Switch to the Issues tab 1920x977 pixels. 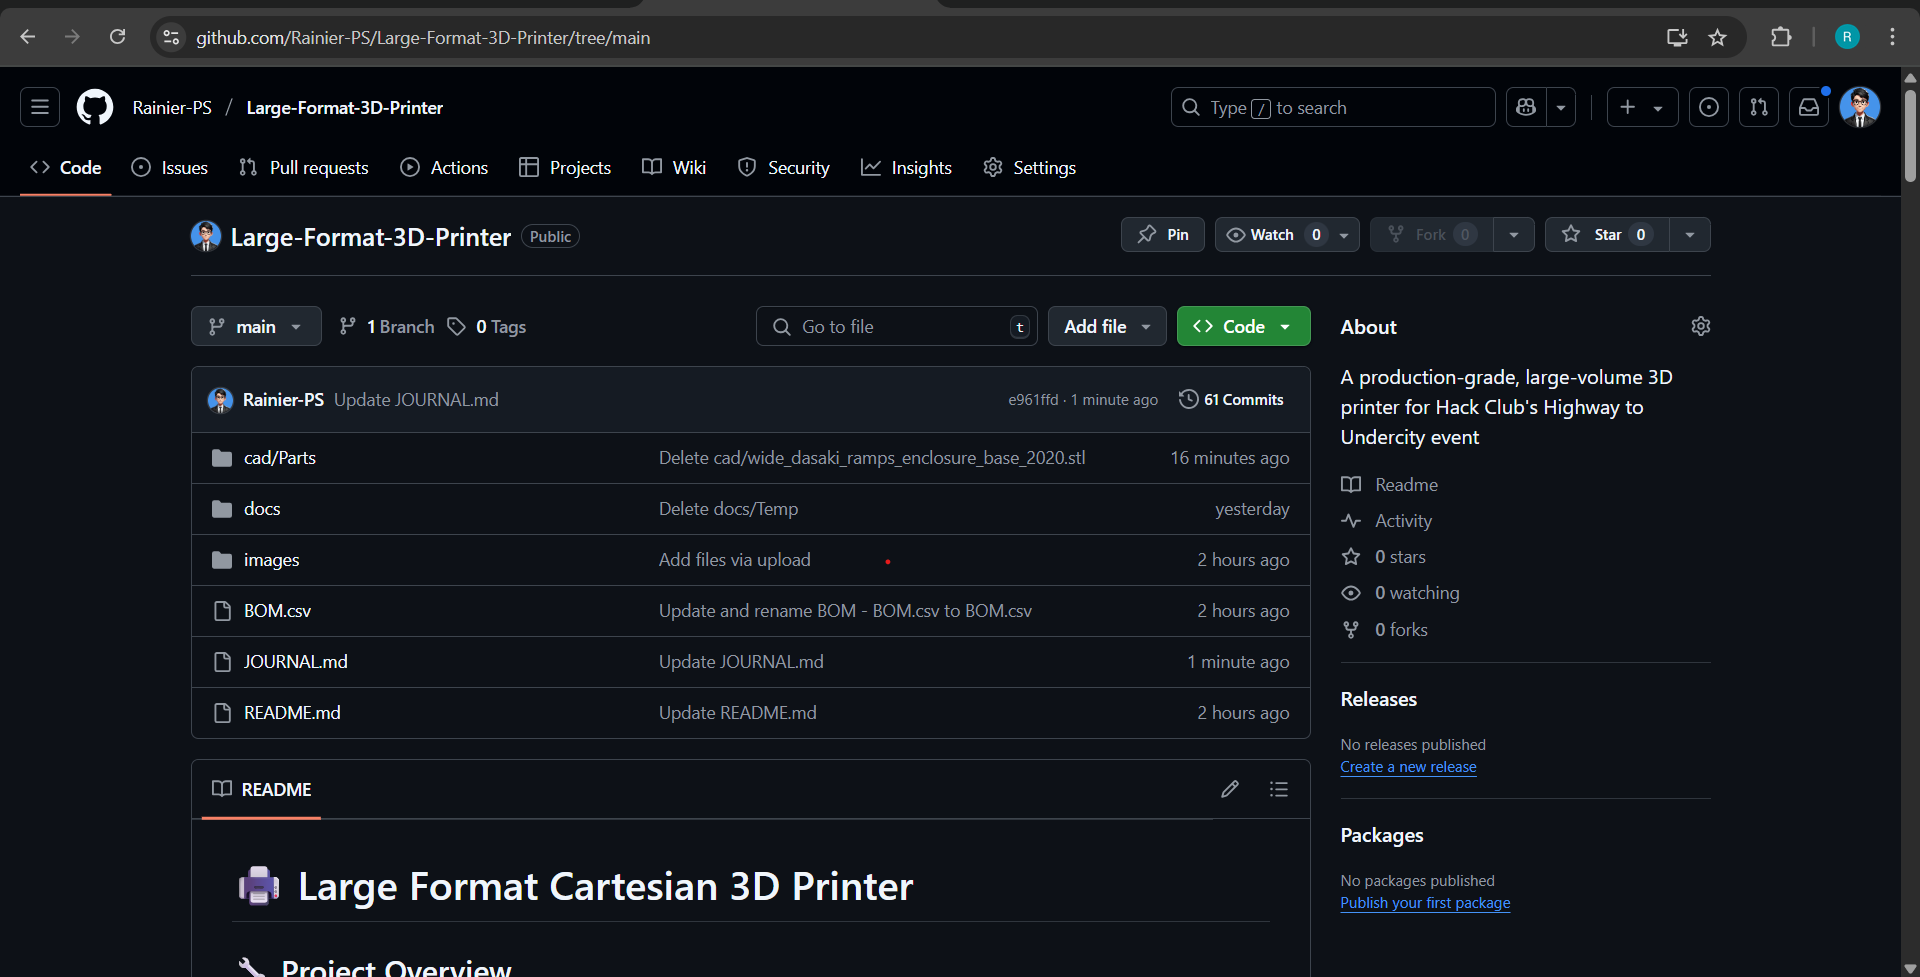170,167
